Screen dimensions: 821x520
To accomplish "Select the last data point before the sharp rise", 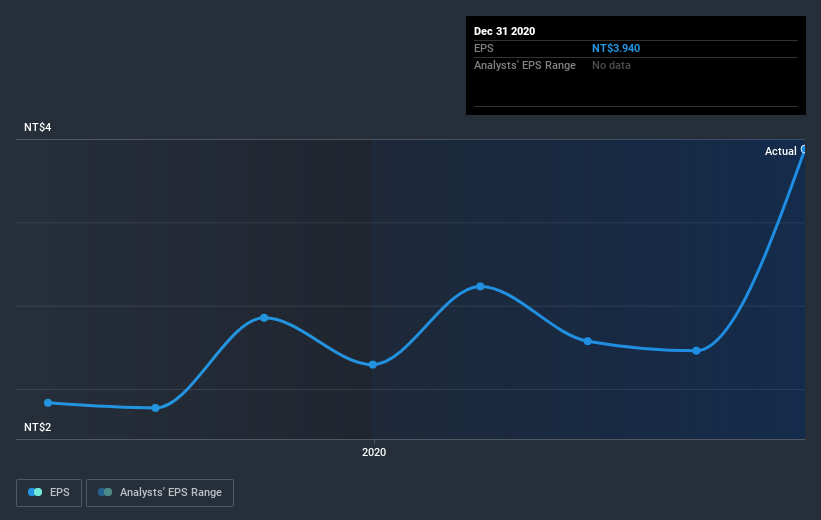I will 696,351.
